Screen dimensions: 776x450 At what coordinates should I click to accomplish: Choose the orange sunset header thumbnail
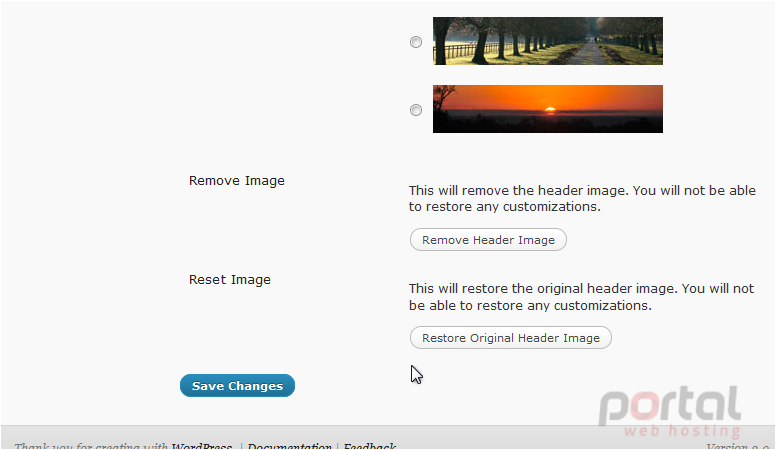tap(547, 109)
